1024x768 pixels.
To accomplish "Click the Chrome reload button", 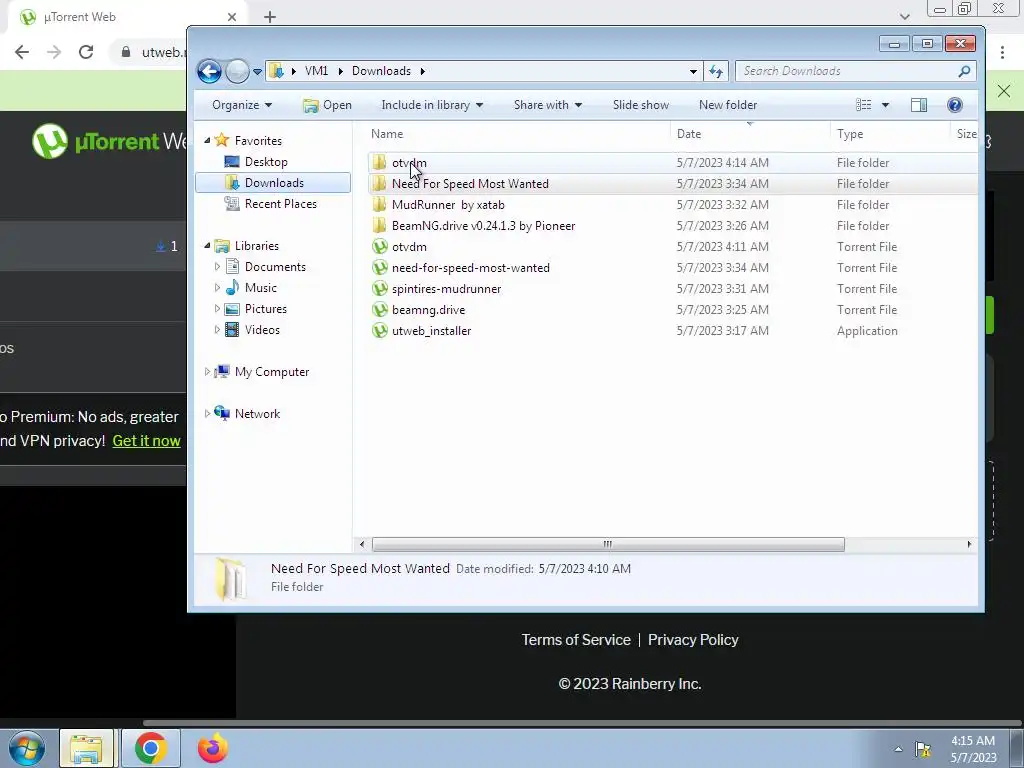I will pyautogui.click(x=86, y=52).
